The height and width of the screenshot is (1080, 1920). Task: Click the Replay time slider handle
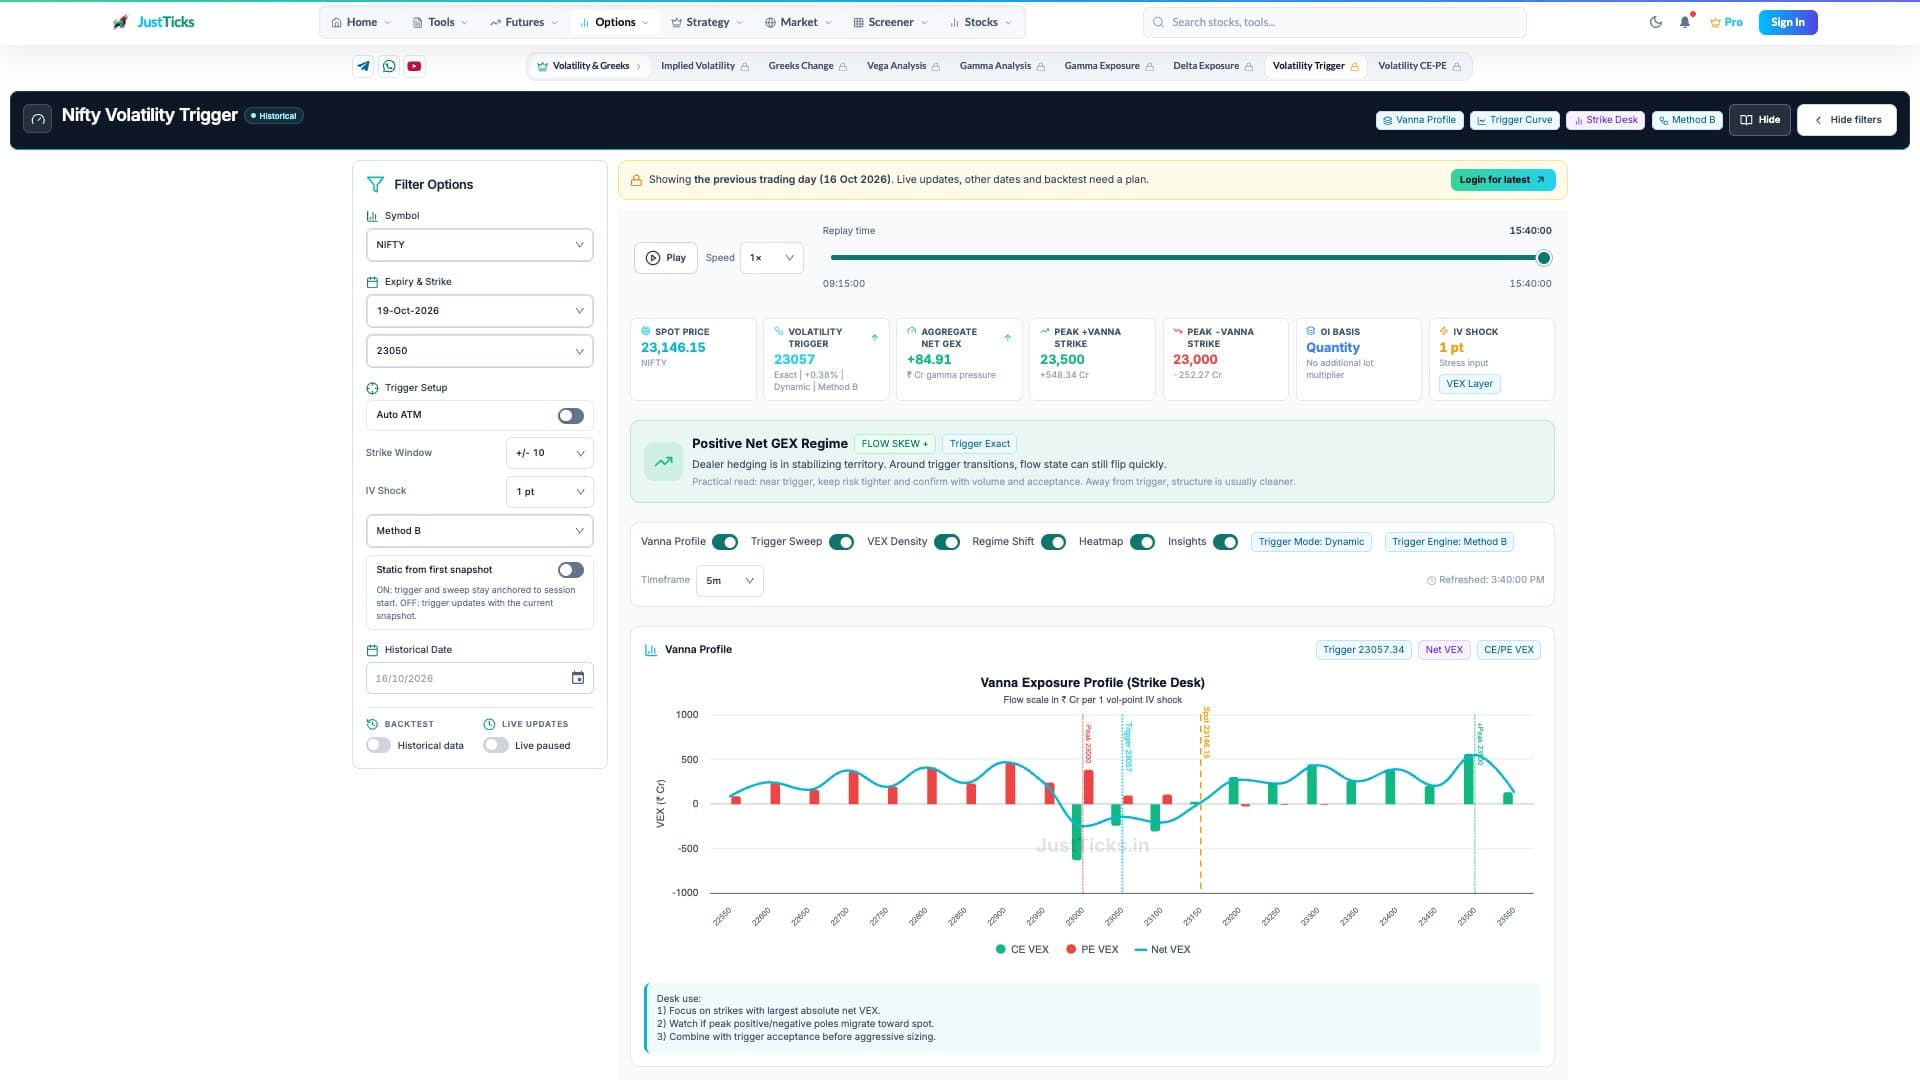click(x=1544, y=258)
